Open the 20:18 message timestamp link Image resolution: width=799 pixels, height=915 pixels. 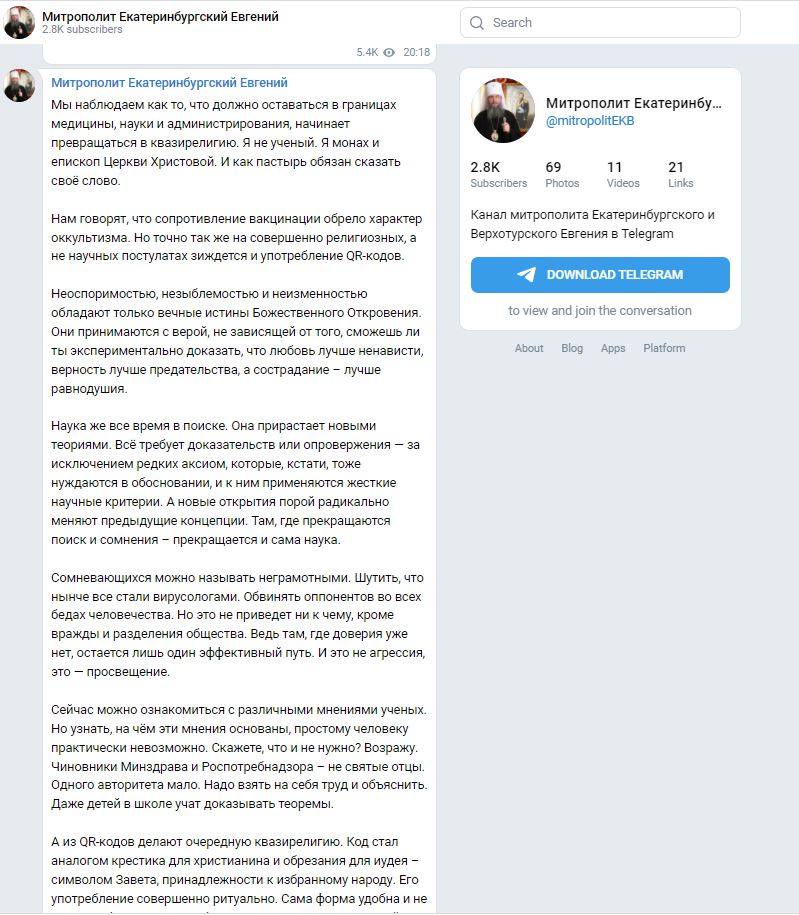[x=416, y=52]
